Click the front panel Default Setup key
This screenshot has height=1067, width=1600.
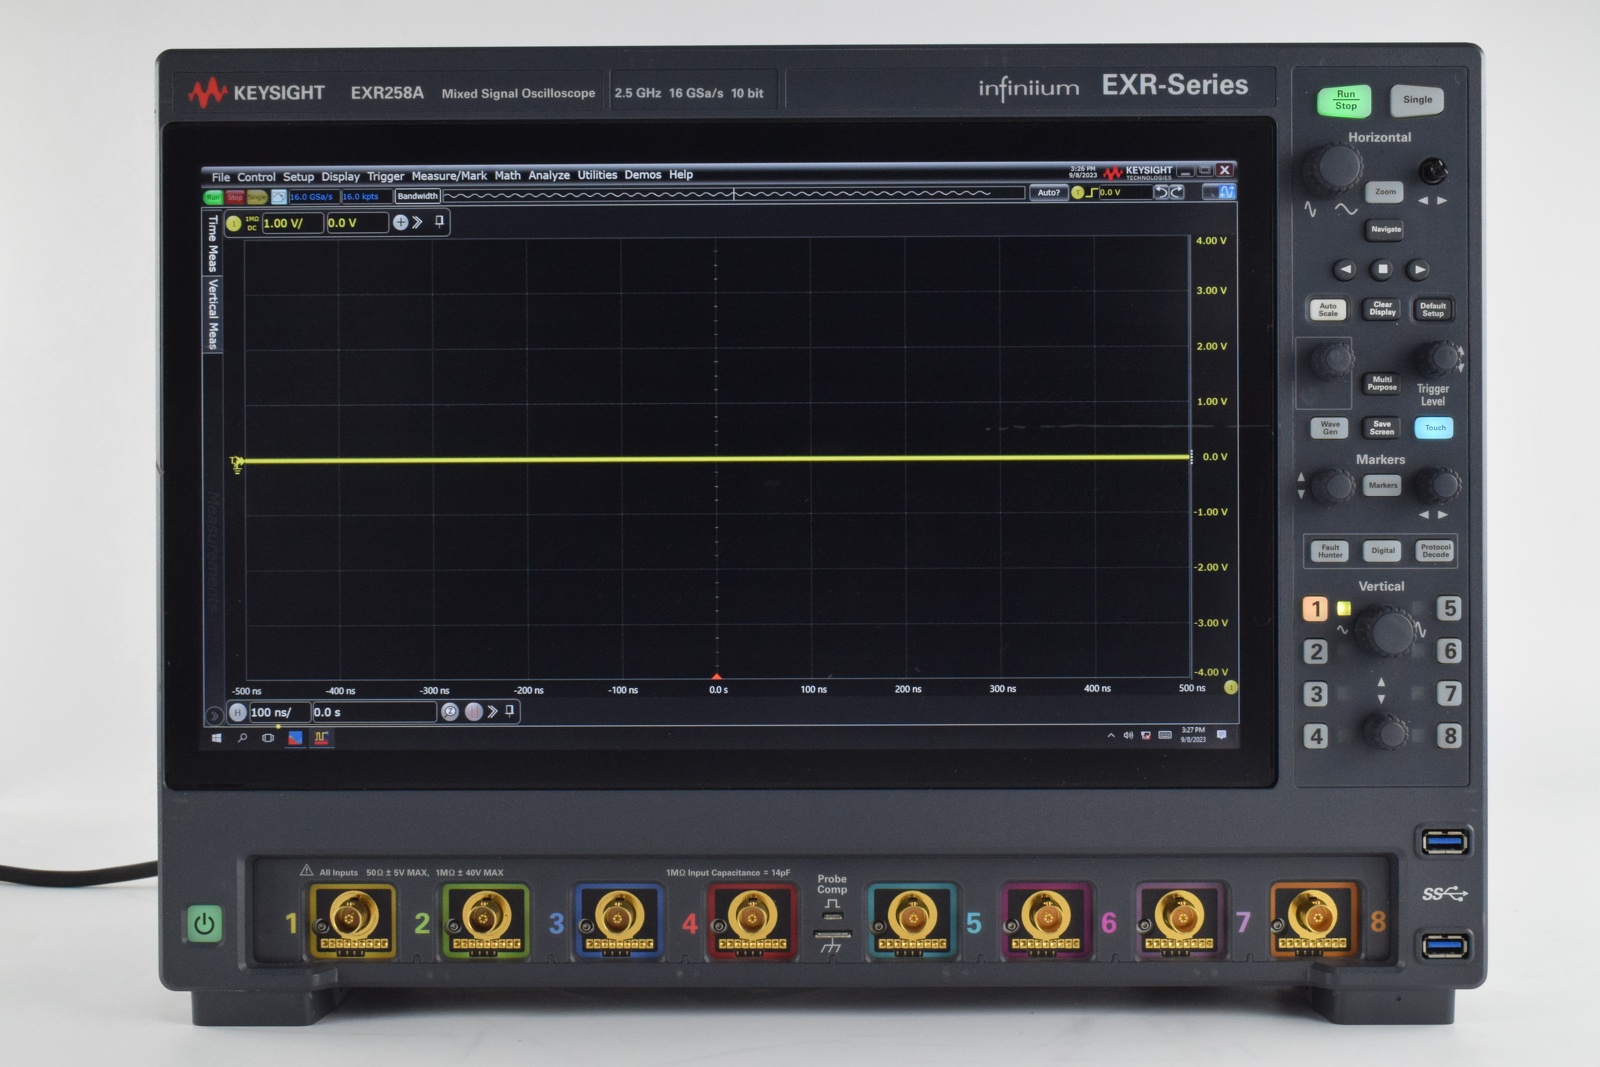click(x=1433, y=310)
